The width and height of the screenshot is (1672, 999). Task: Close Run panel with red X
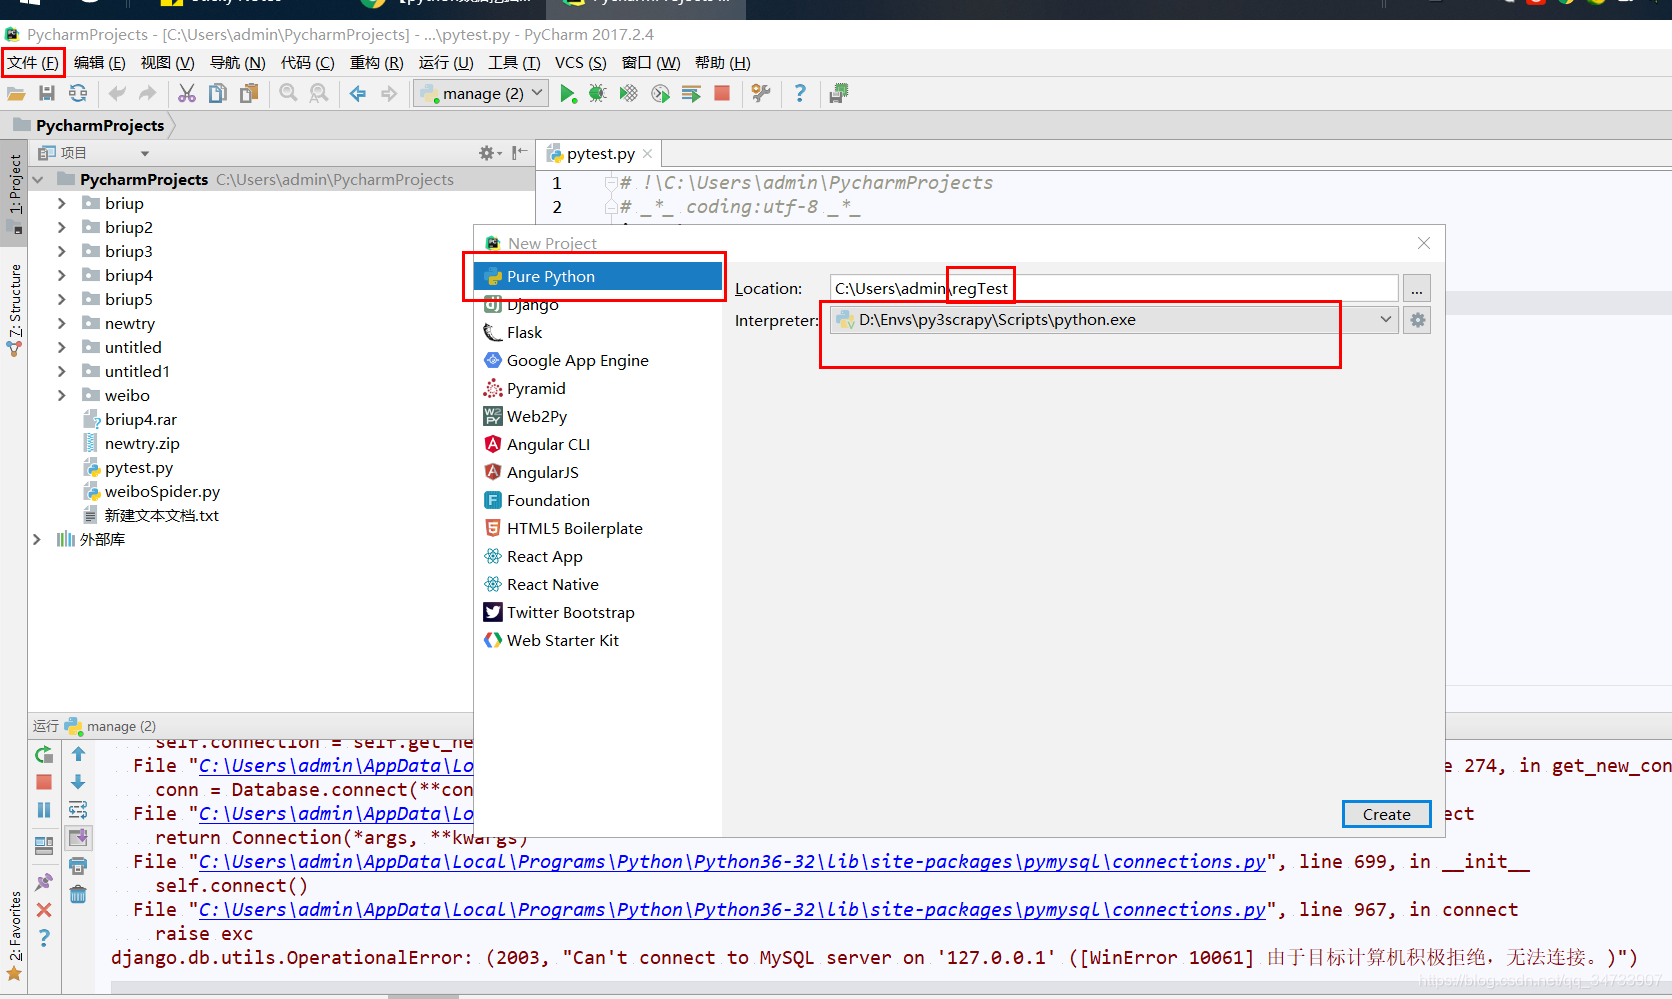44,910
